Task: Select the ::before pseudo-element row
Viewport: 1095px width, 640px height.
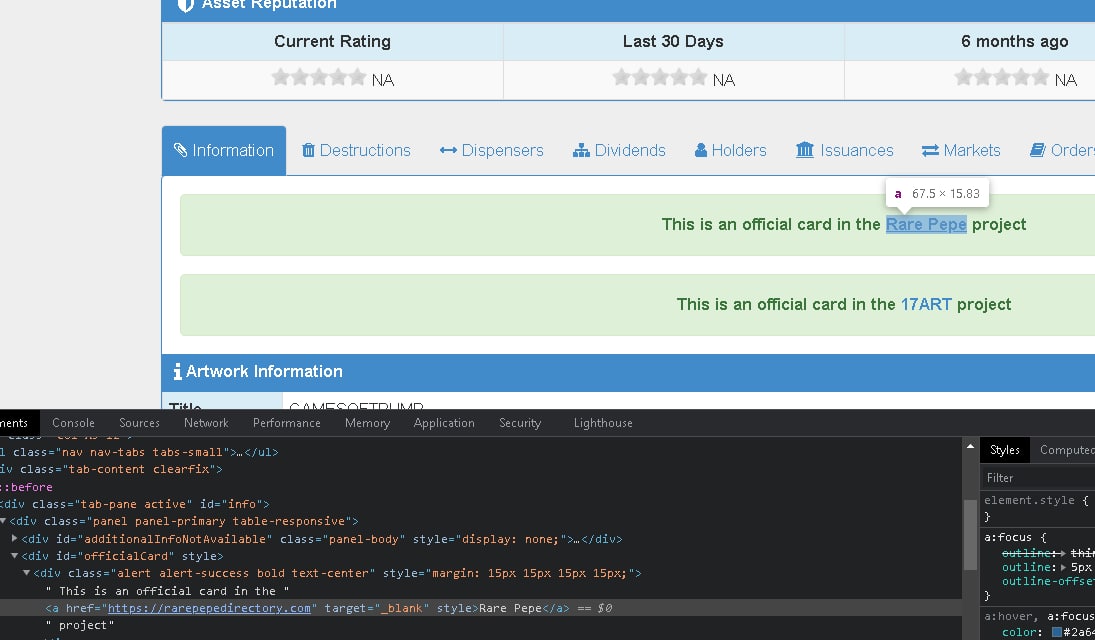Action: click(480, 487)
